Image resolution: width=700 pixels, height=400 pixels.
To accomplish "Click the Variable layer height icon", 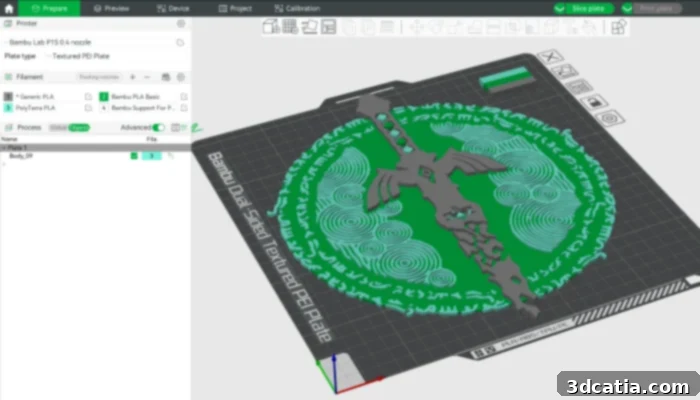I will 387,27.
